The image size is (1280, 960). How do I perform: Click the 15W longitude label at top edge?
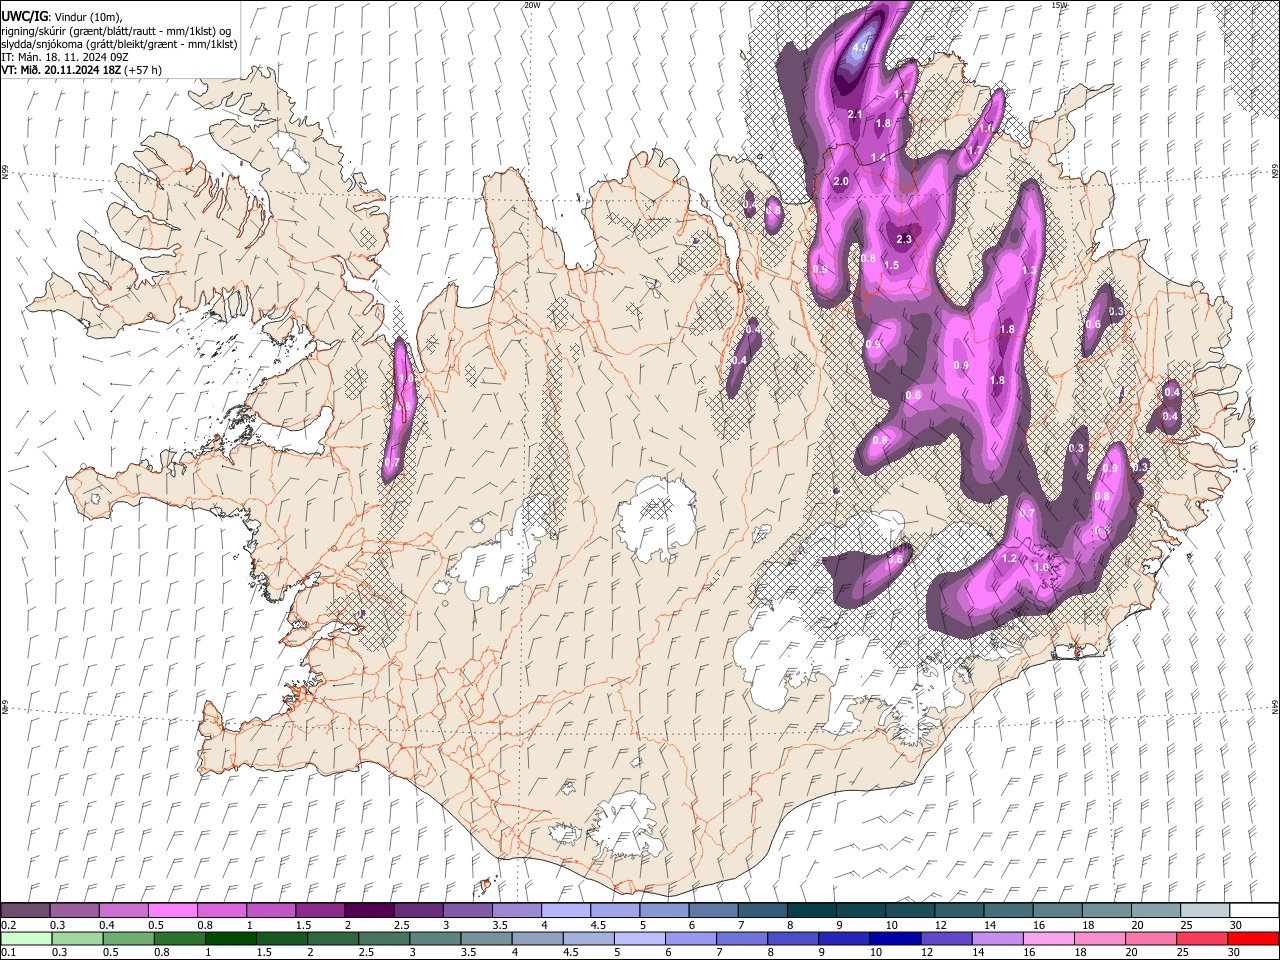(1059, 5)
